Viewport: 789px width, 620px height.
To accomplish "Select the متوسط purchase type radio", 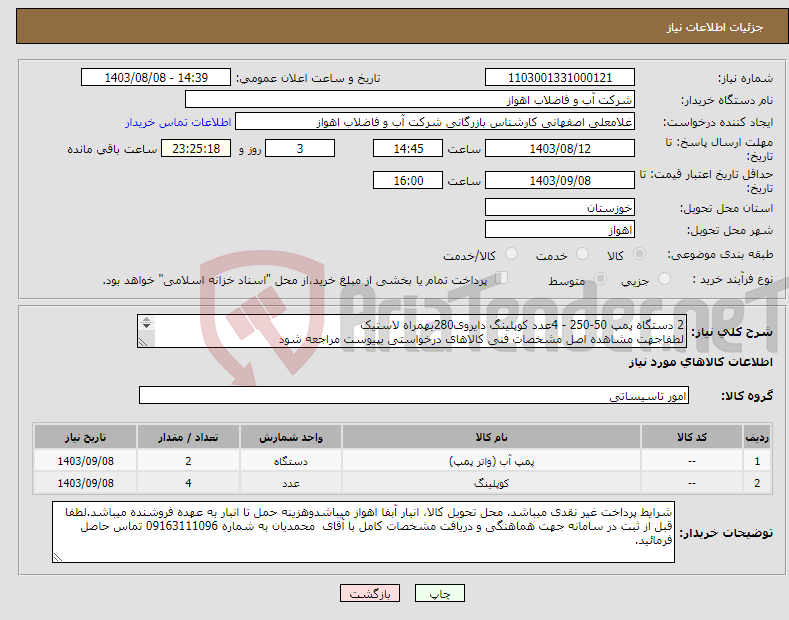I will coord(600,279).
